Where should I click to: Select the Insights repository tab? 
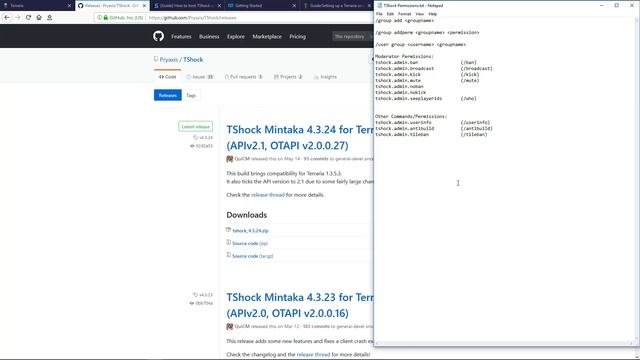click(x=325, y=77)
